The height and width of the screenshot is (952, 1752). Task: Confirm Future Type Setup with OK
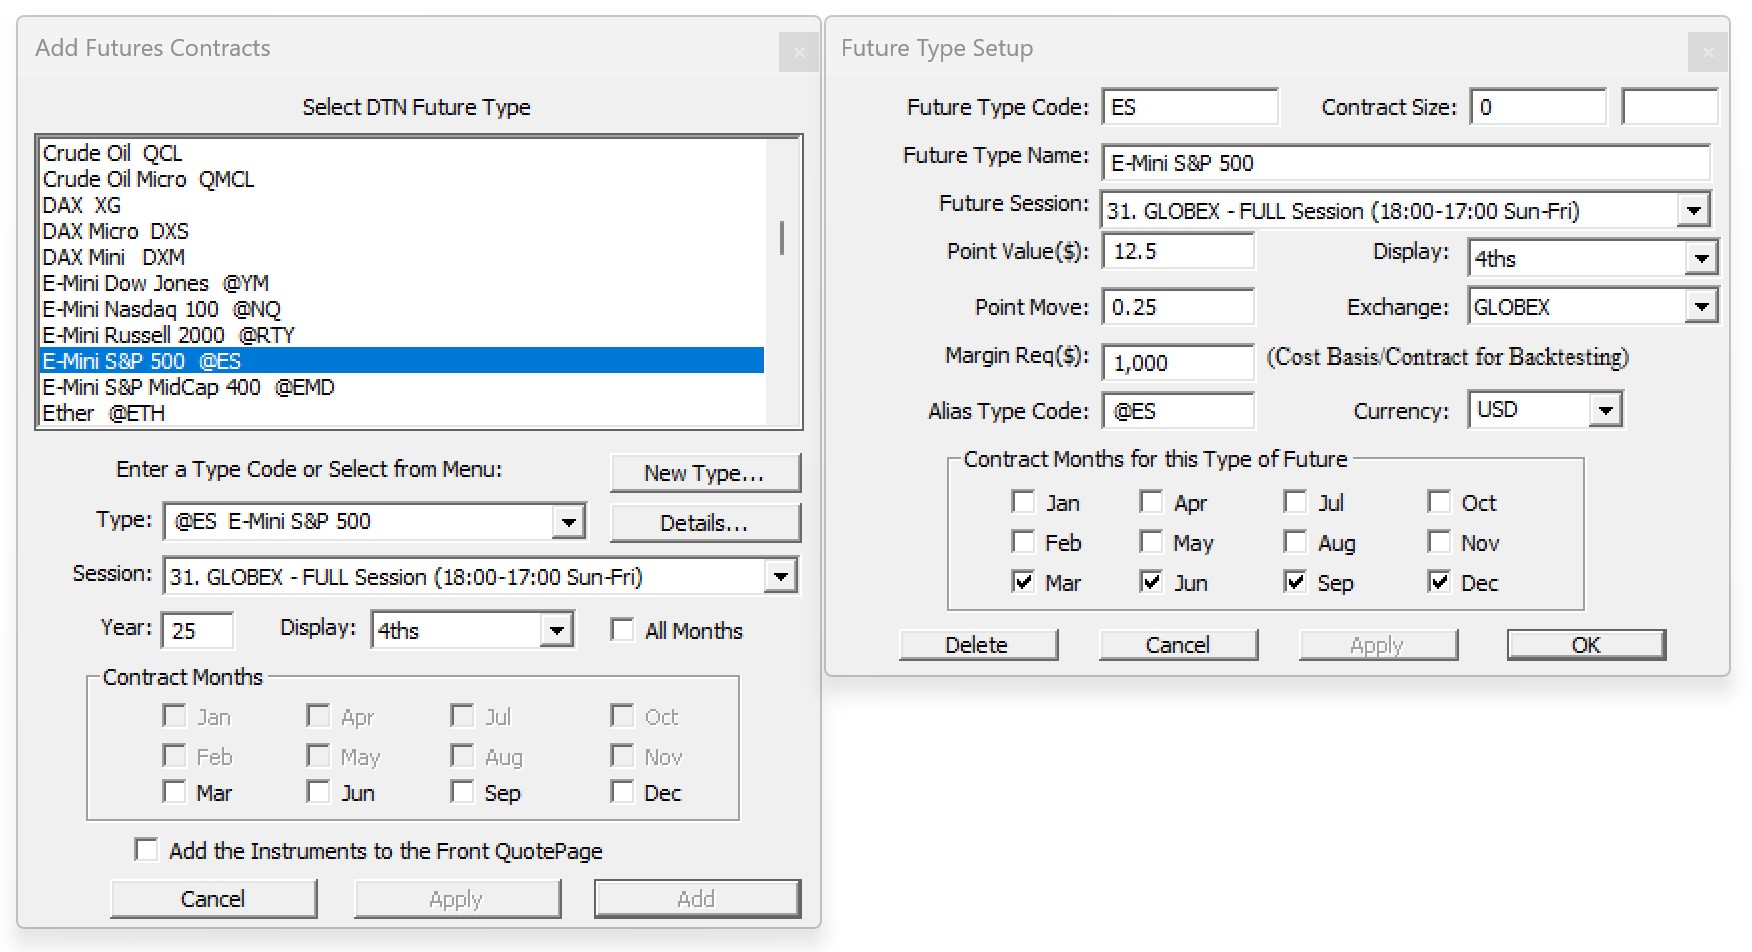[1586, 645]
